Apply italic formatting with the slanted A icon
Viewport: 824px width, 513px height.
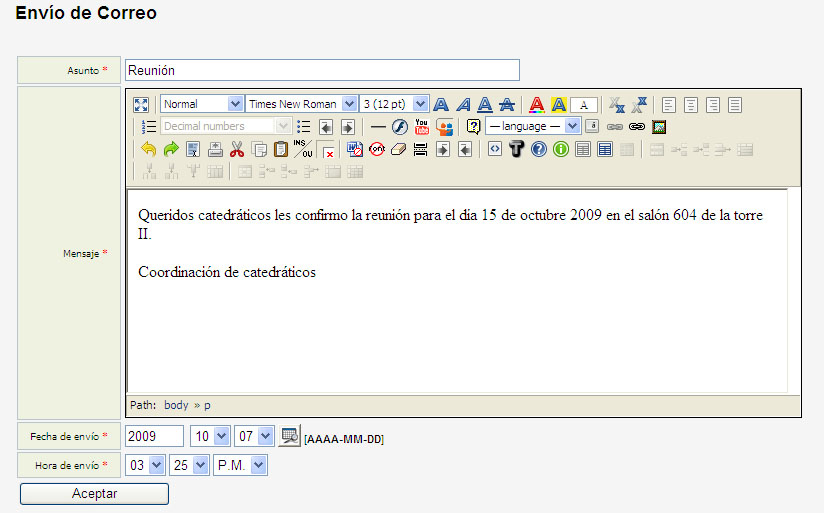[463, 105]
